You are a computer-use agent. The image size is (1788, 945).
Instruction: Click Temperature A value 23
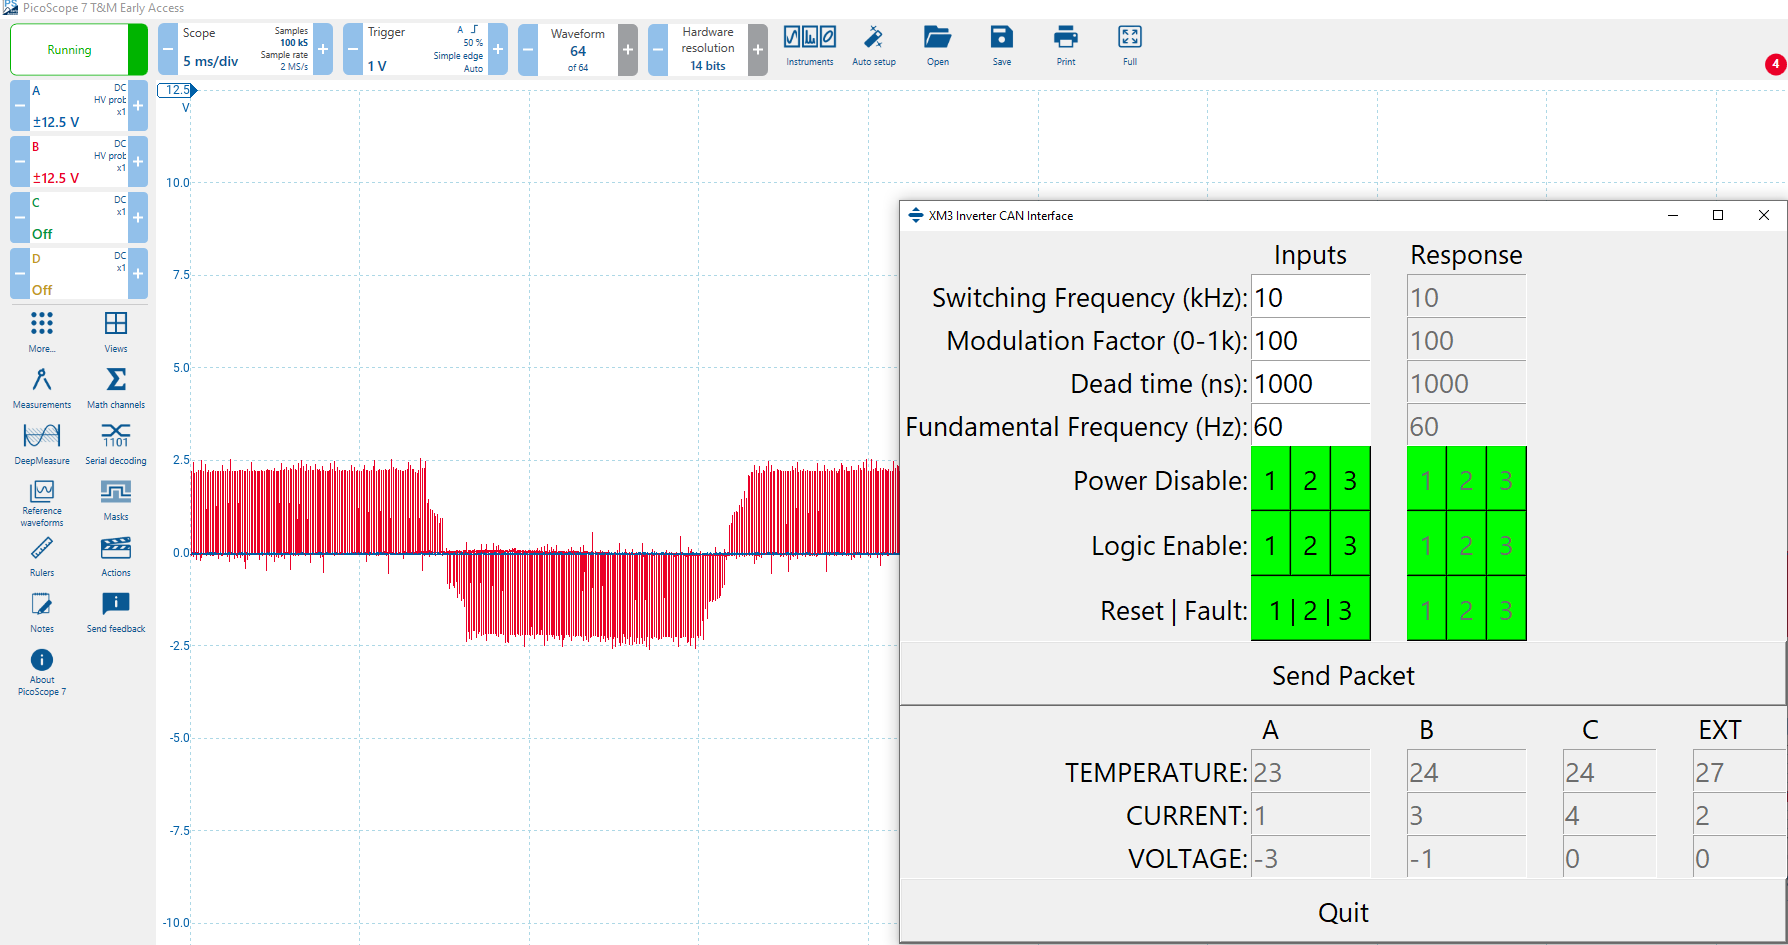(x=1310, y=772)
